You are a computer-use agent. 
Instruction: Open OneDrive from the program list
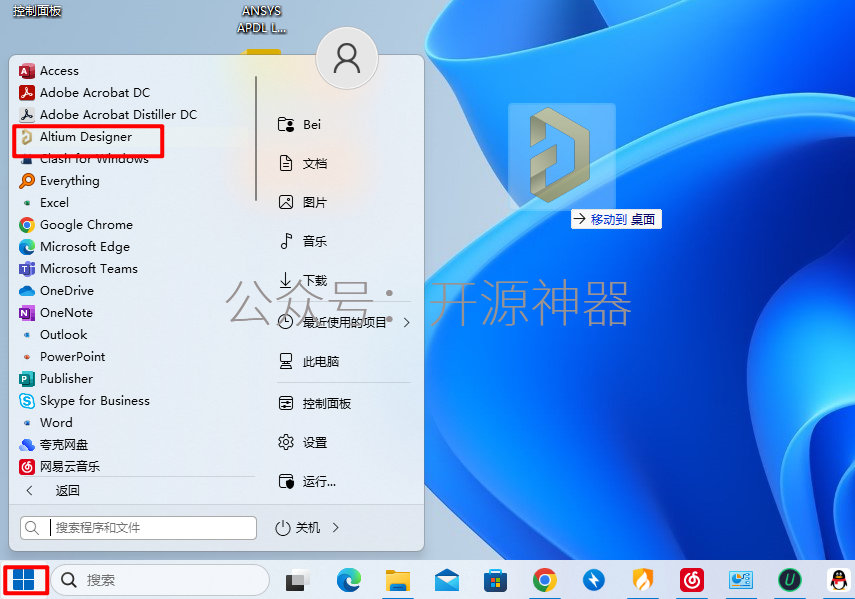point(57,291)
